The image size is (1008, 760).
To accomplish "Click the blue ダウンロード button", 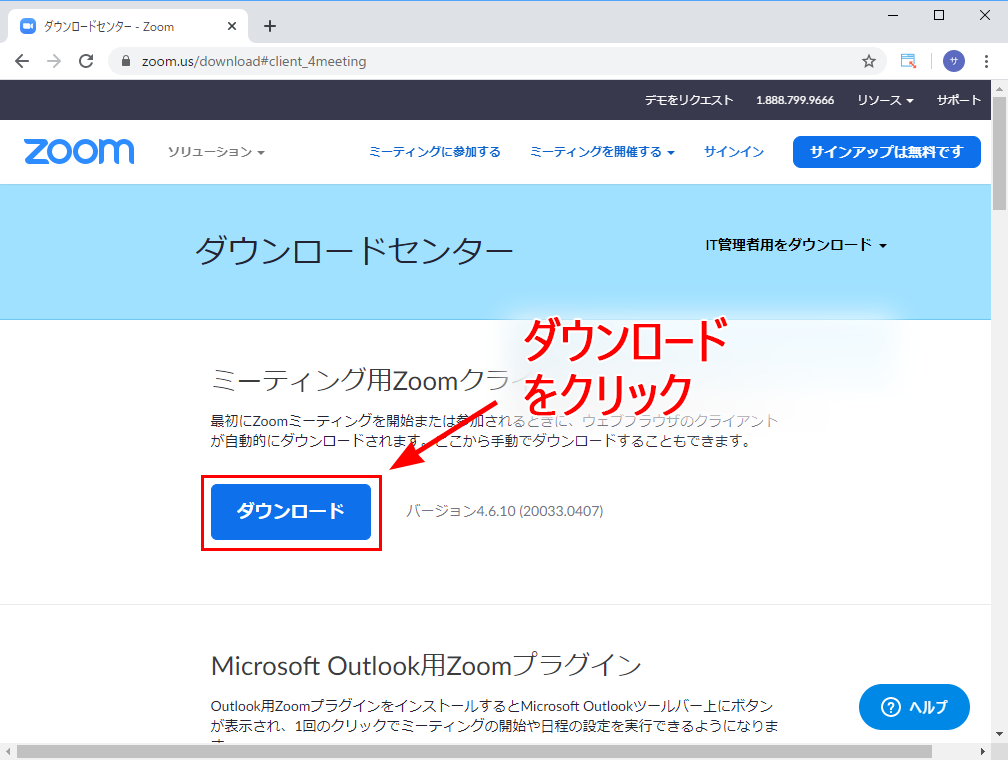I will point(291,511).
